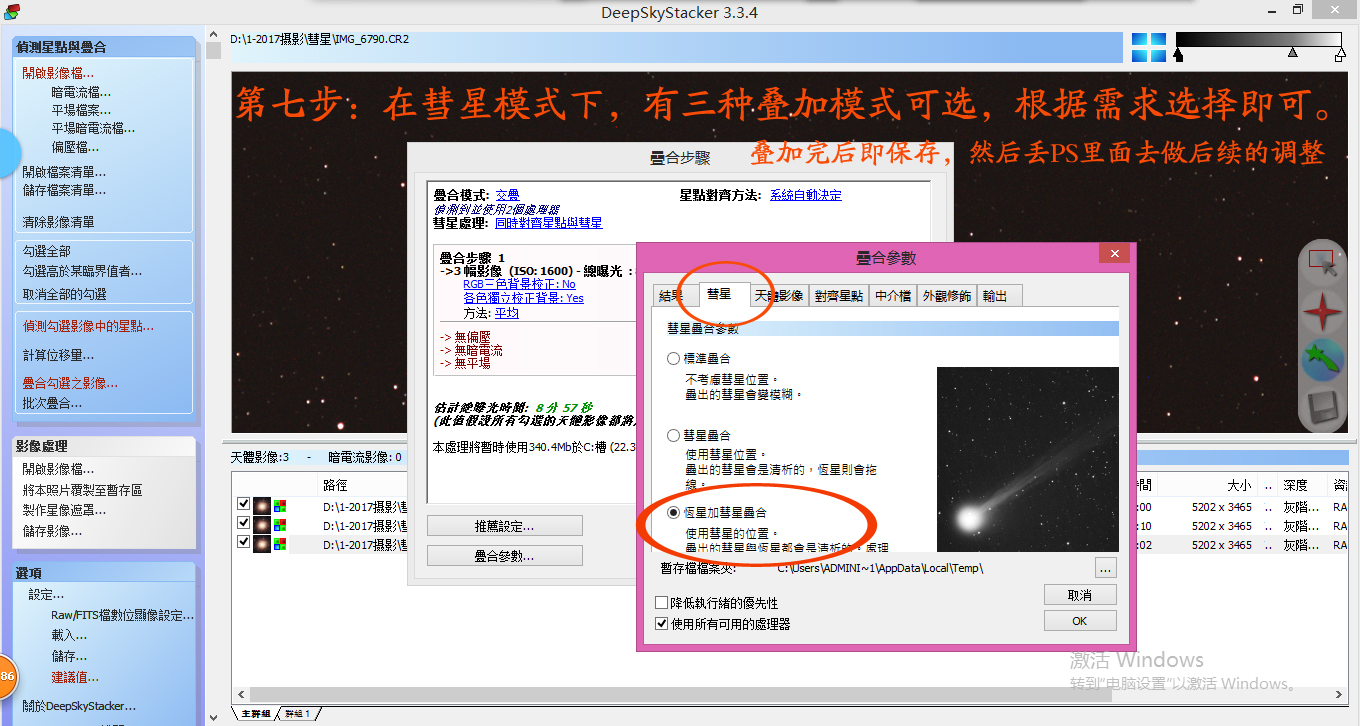Click 平場檔案... in left panel

coord(81,110)
